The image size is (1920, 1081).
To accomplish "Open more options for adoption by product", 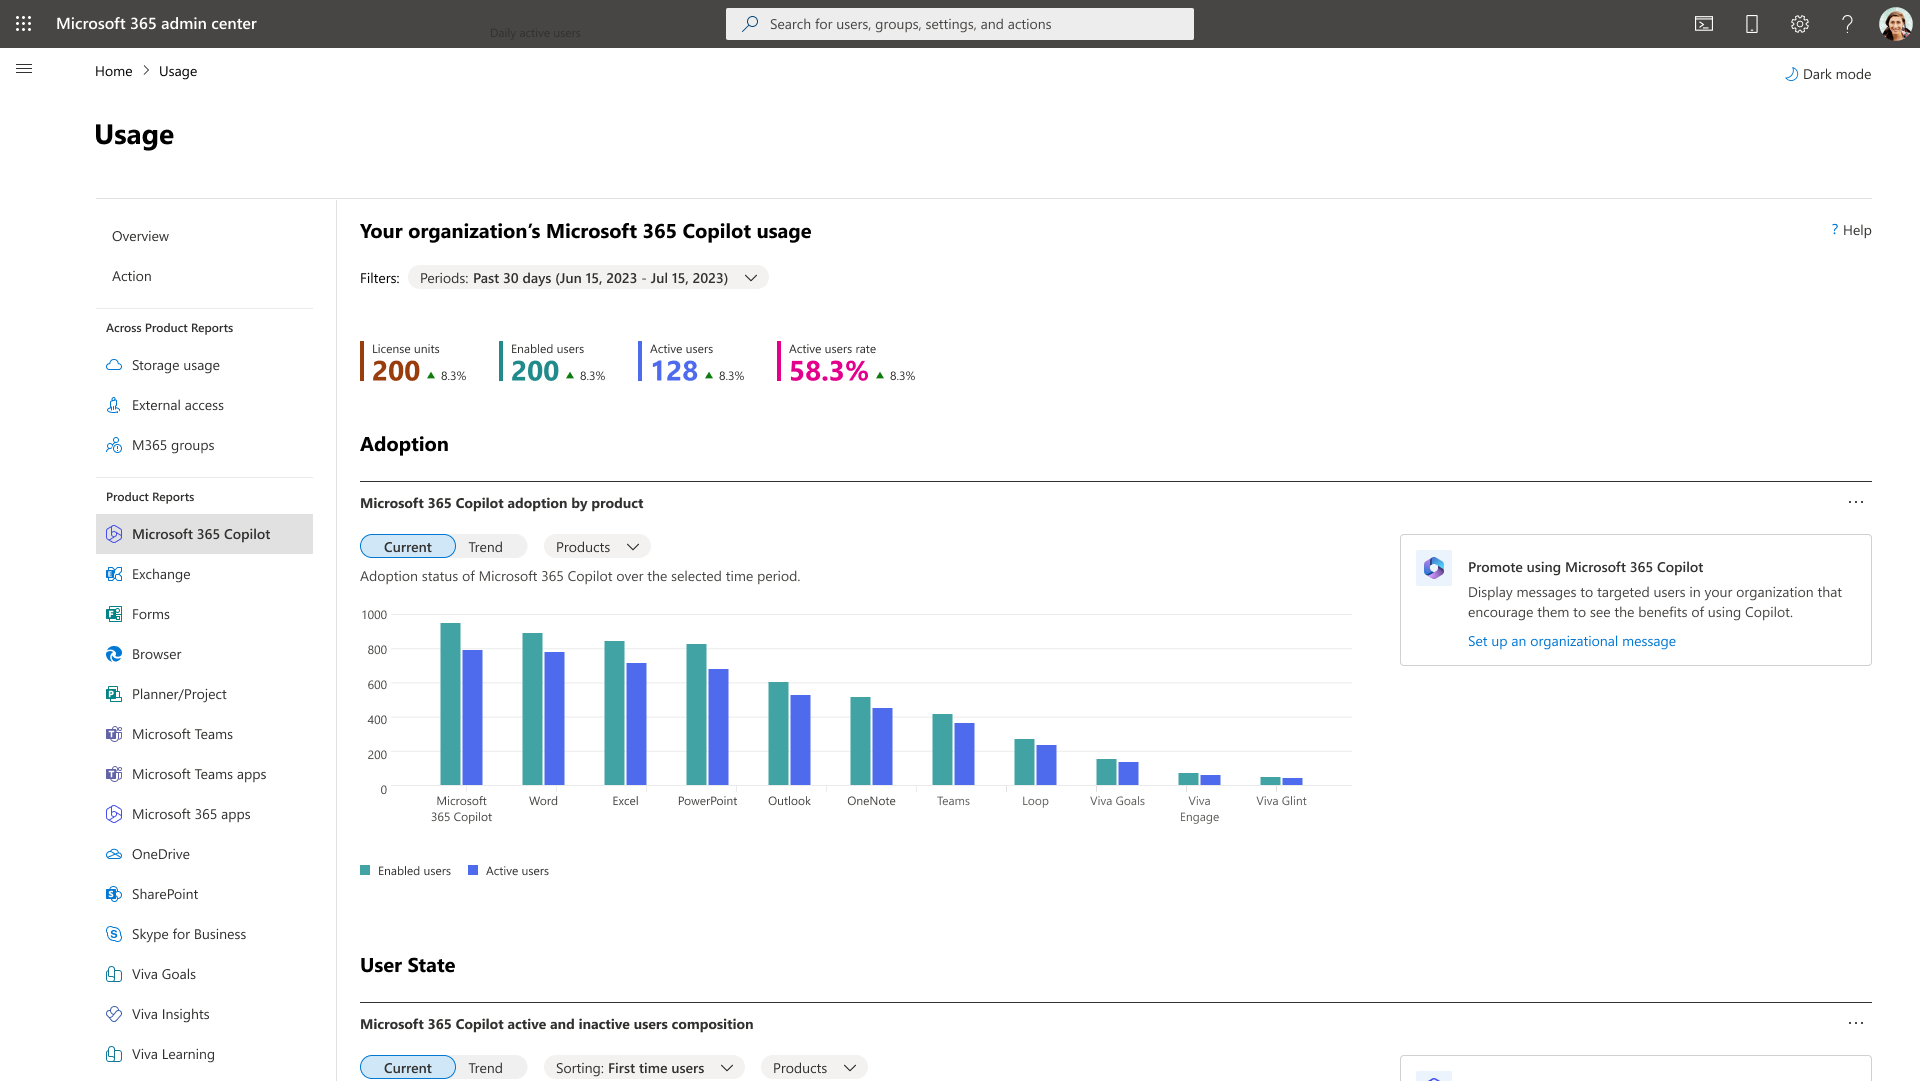I will pyautogui.click(x=1856, y=502).
